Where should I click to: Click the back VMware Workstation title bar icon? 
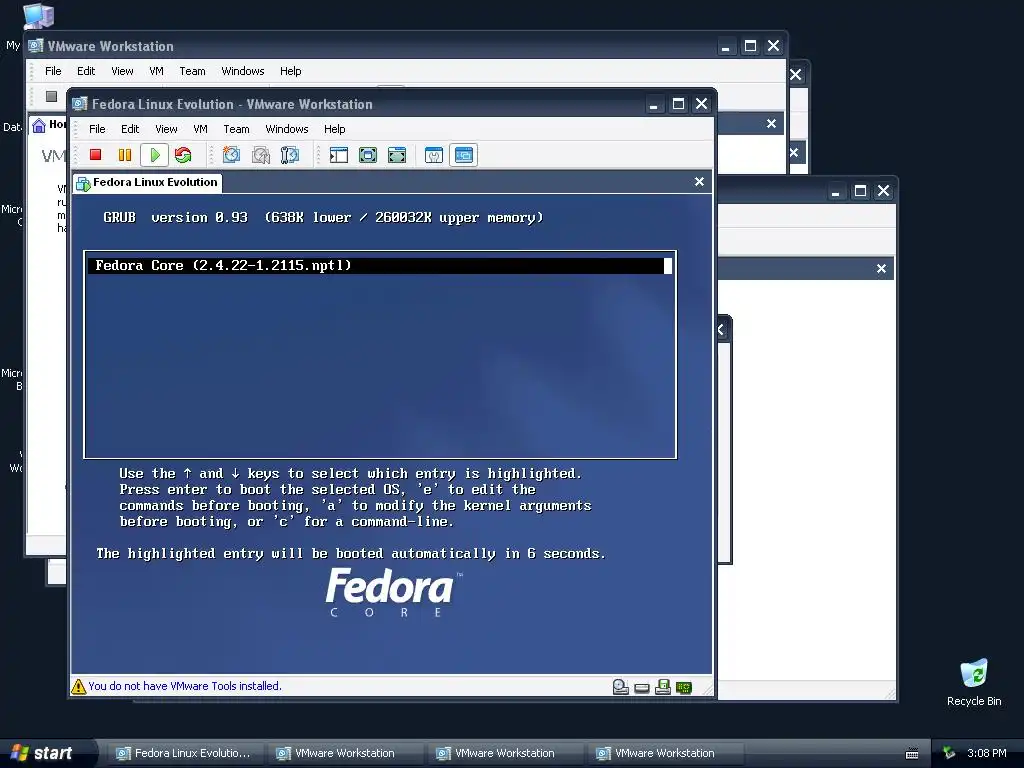35,46
